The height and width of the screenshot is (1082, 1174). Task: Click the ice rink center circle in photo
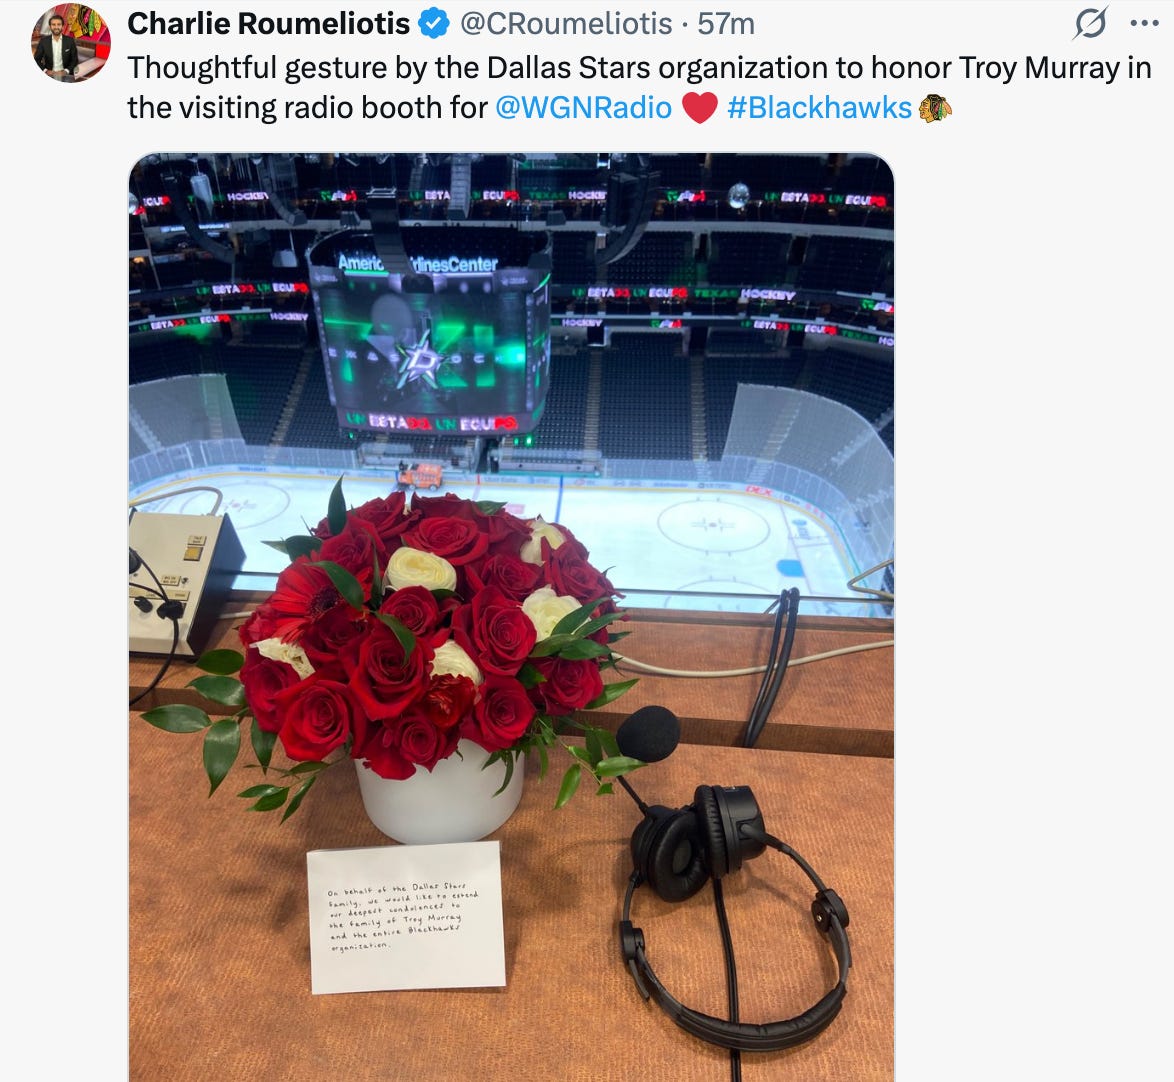(x=713, y=524)
